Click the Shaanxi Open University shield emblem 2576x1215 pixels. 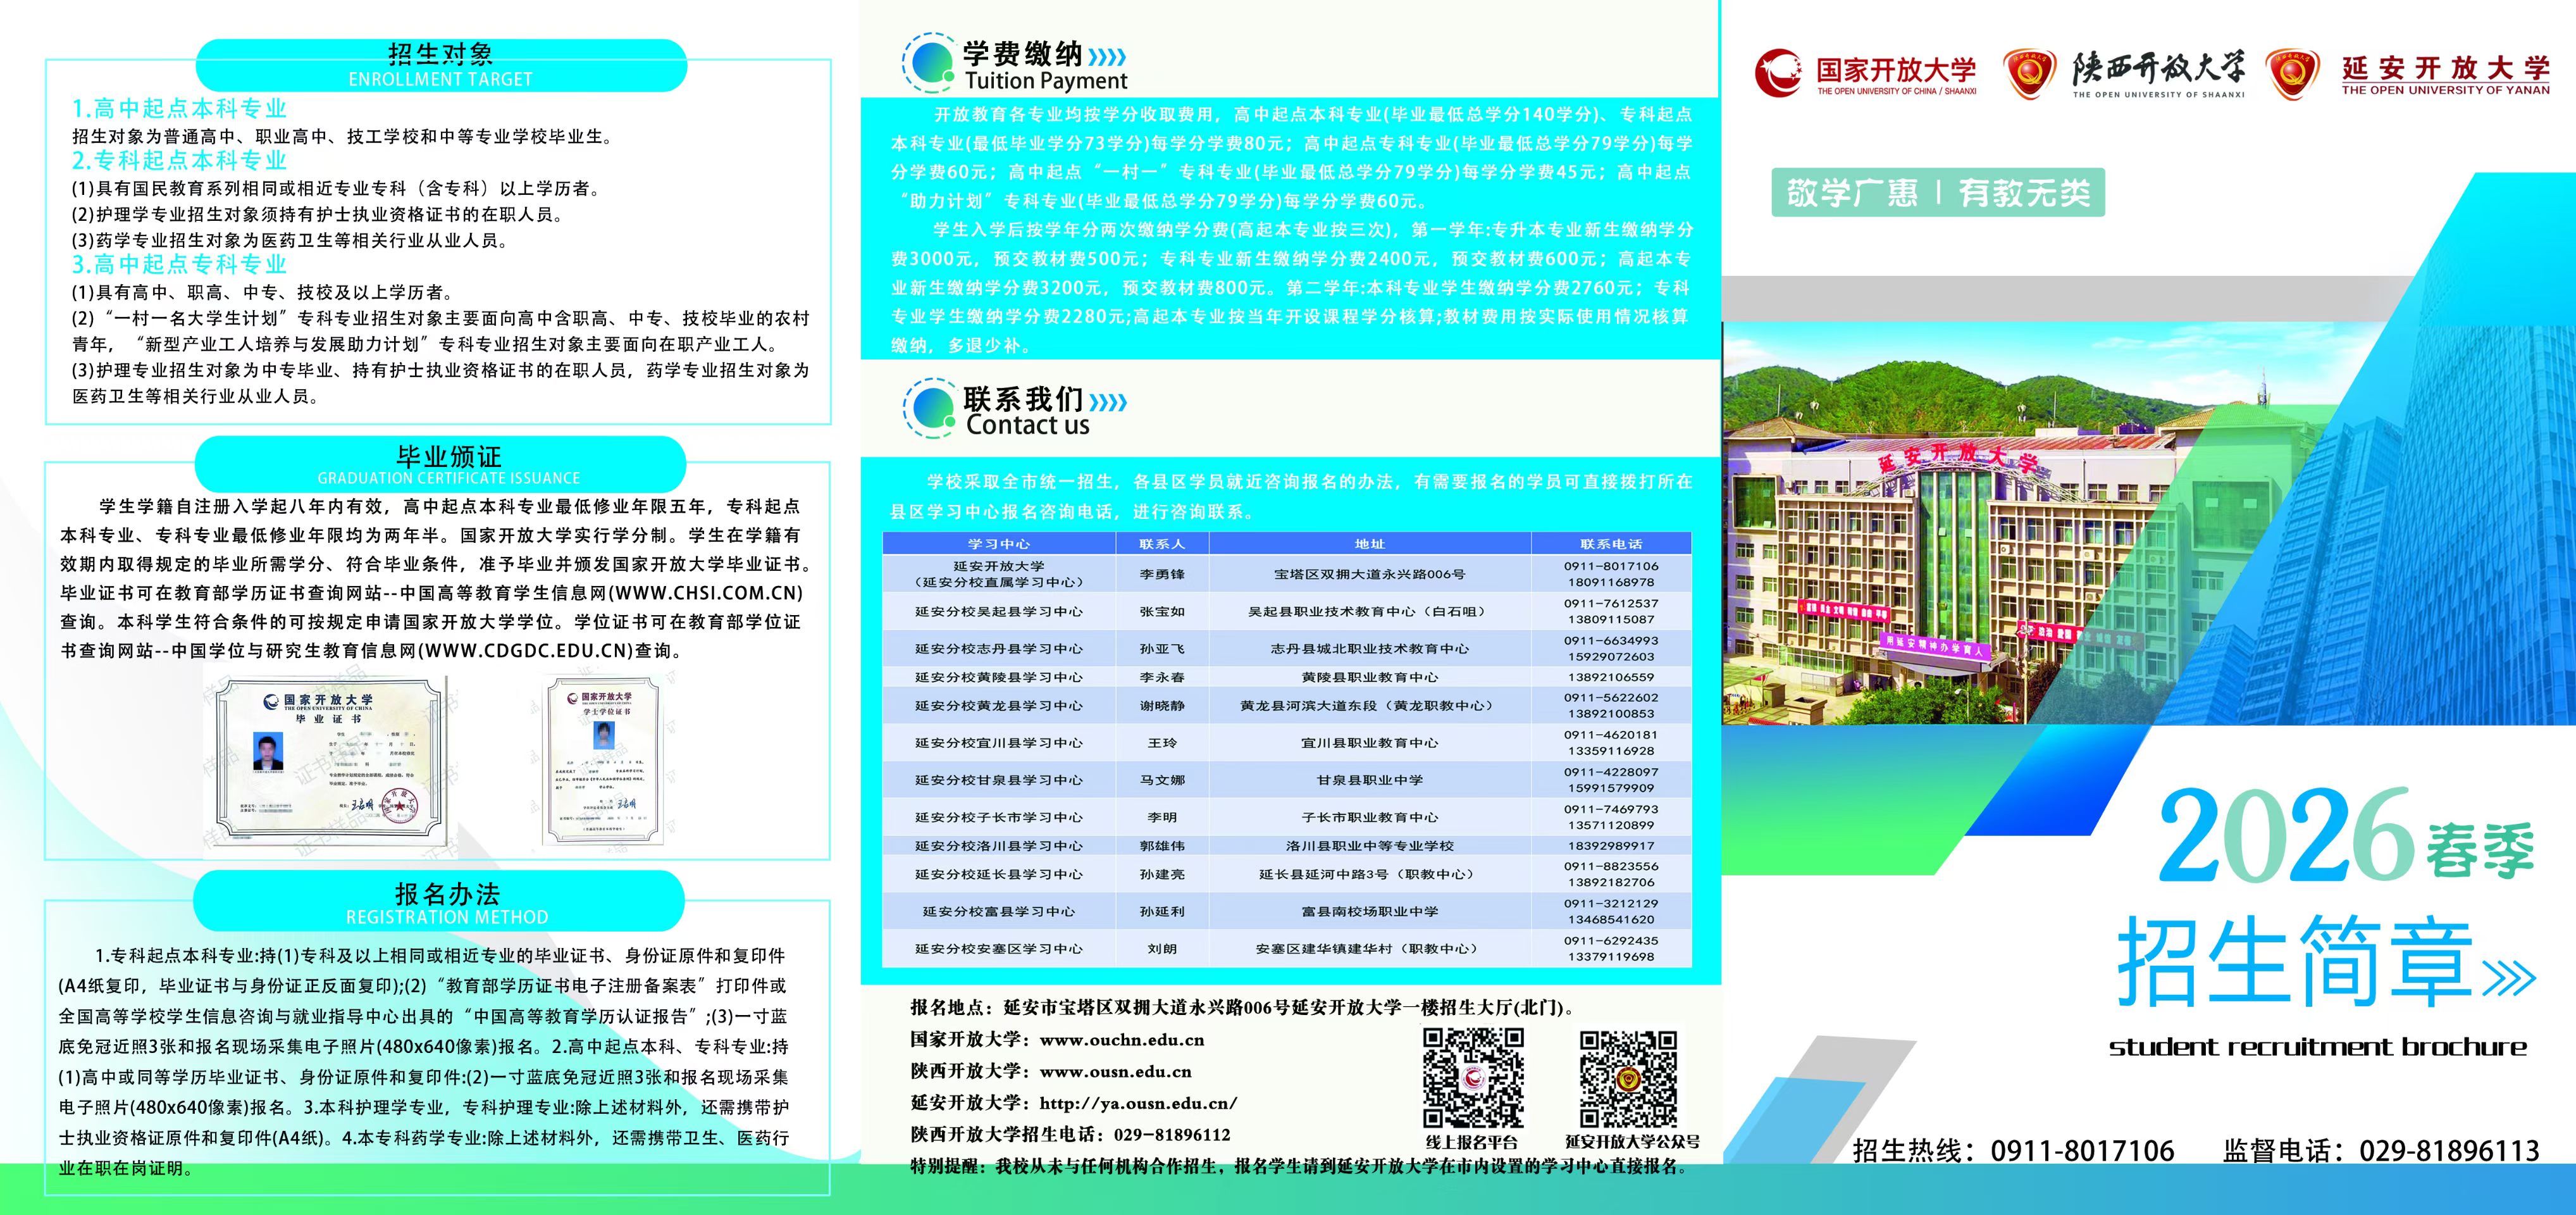click(x=2030, y=73)
